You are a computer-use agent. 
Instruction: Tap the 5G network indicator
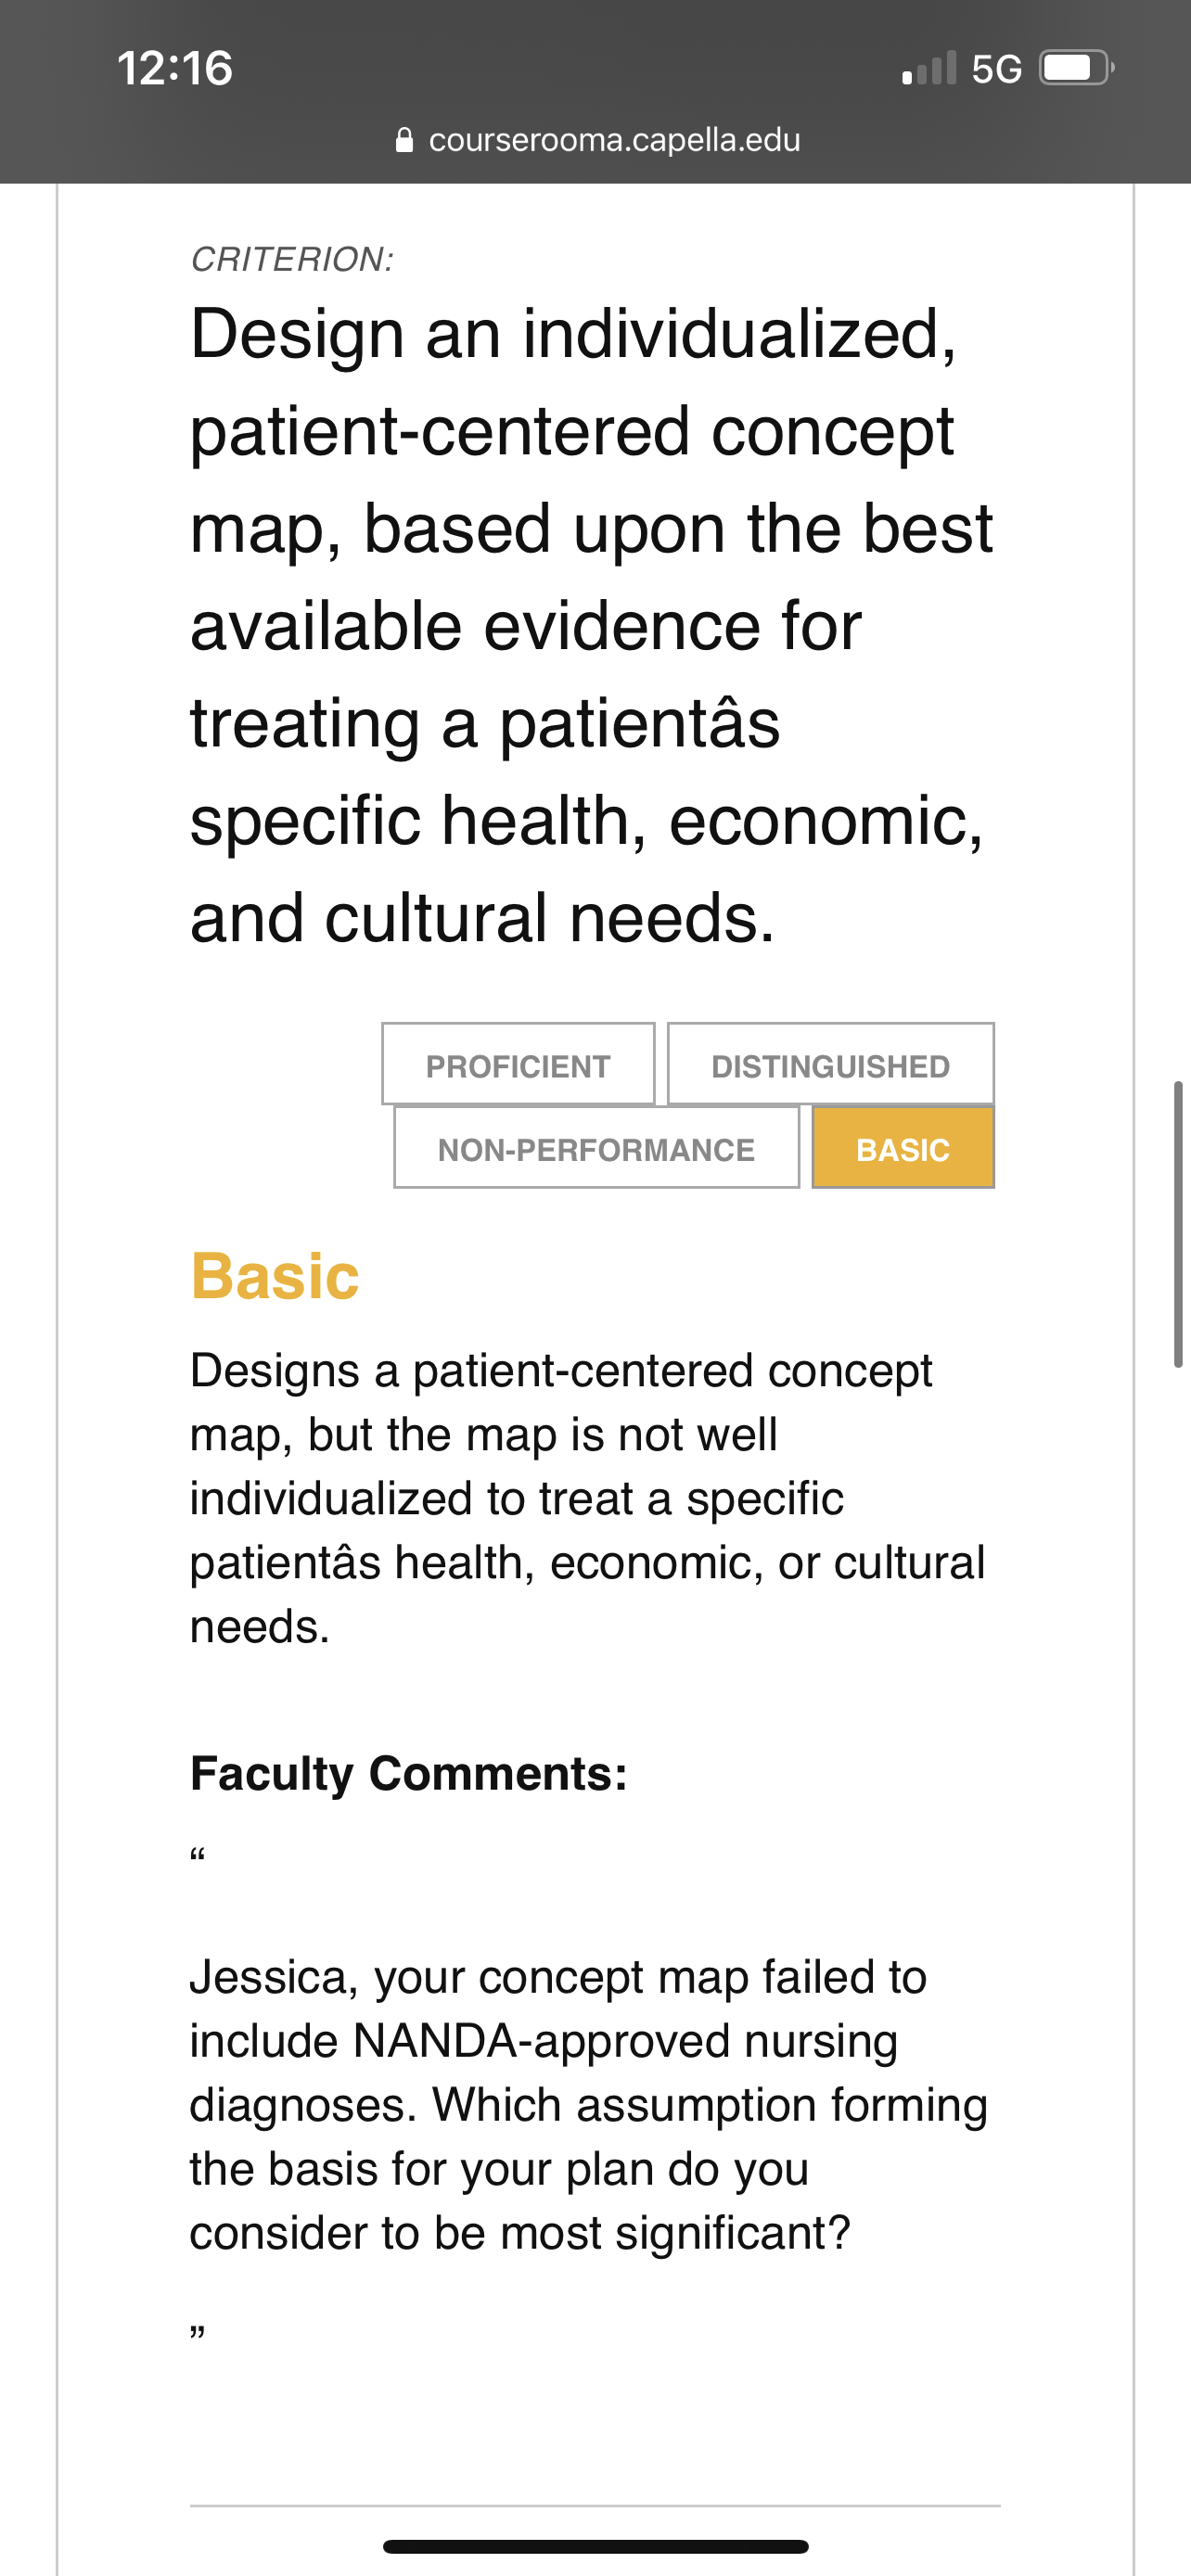click(x=997, y=69)
